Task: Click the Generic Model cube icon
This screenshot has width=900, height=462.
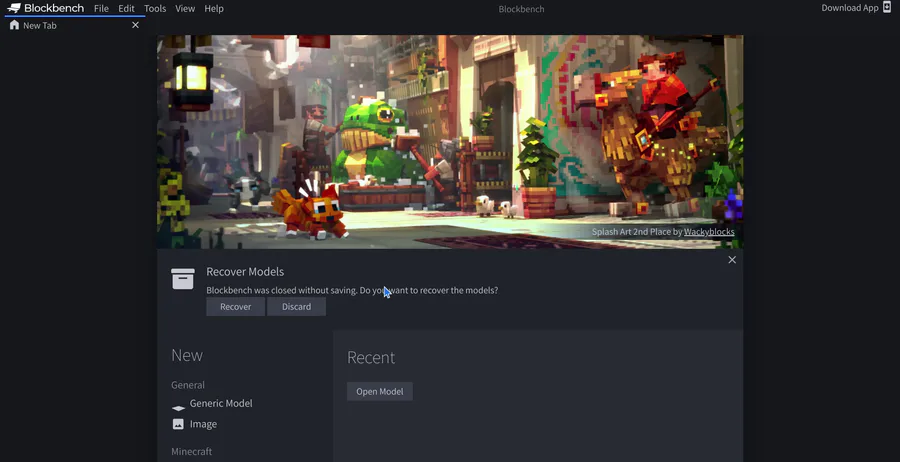Action: tap(179, 408)
